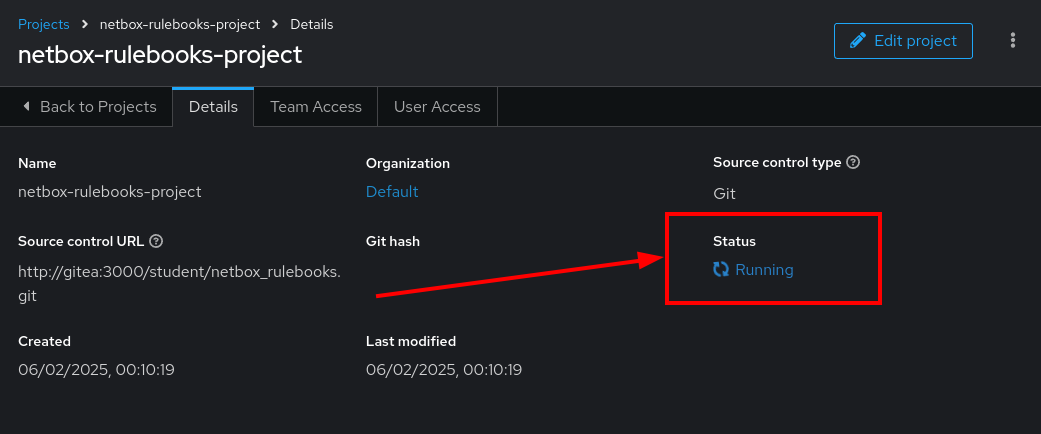Click the back caret icon beside Back to Projects

(27, 106)
